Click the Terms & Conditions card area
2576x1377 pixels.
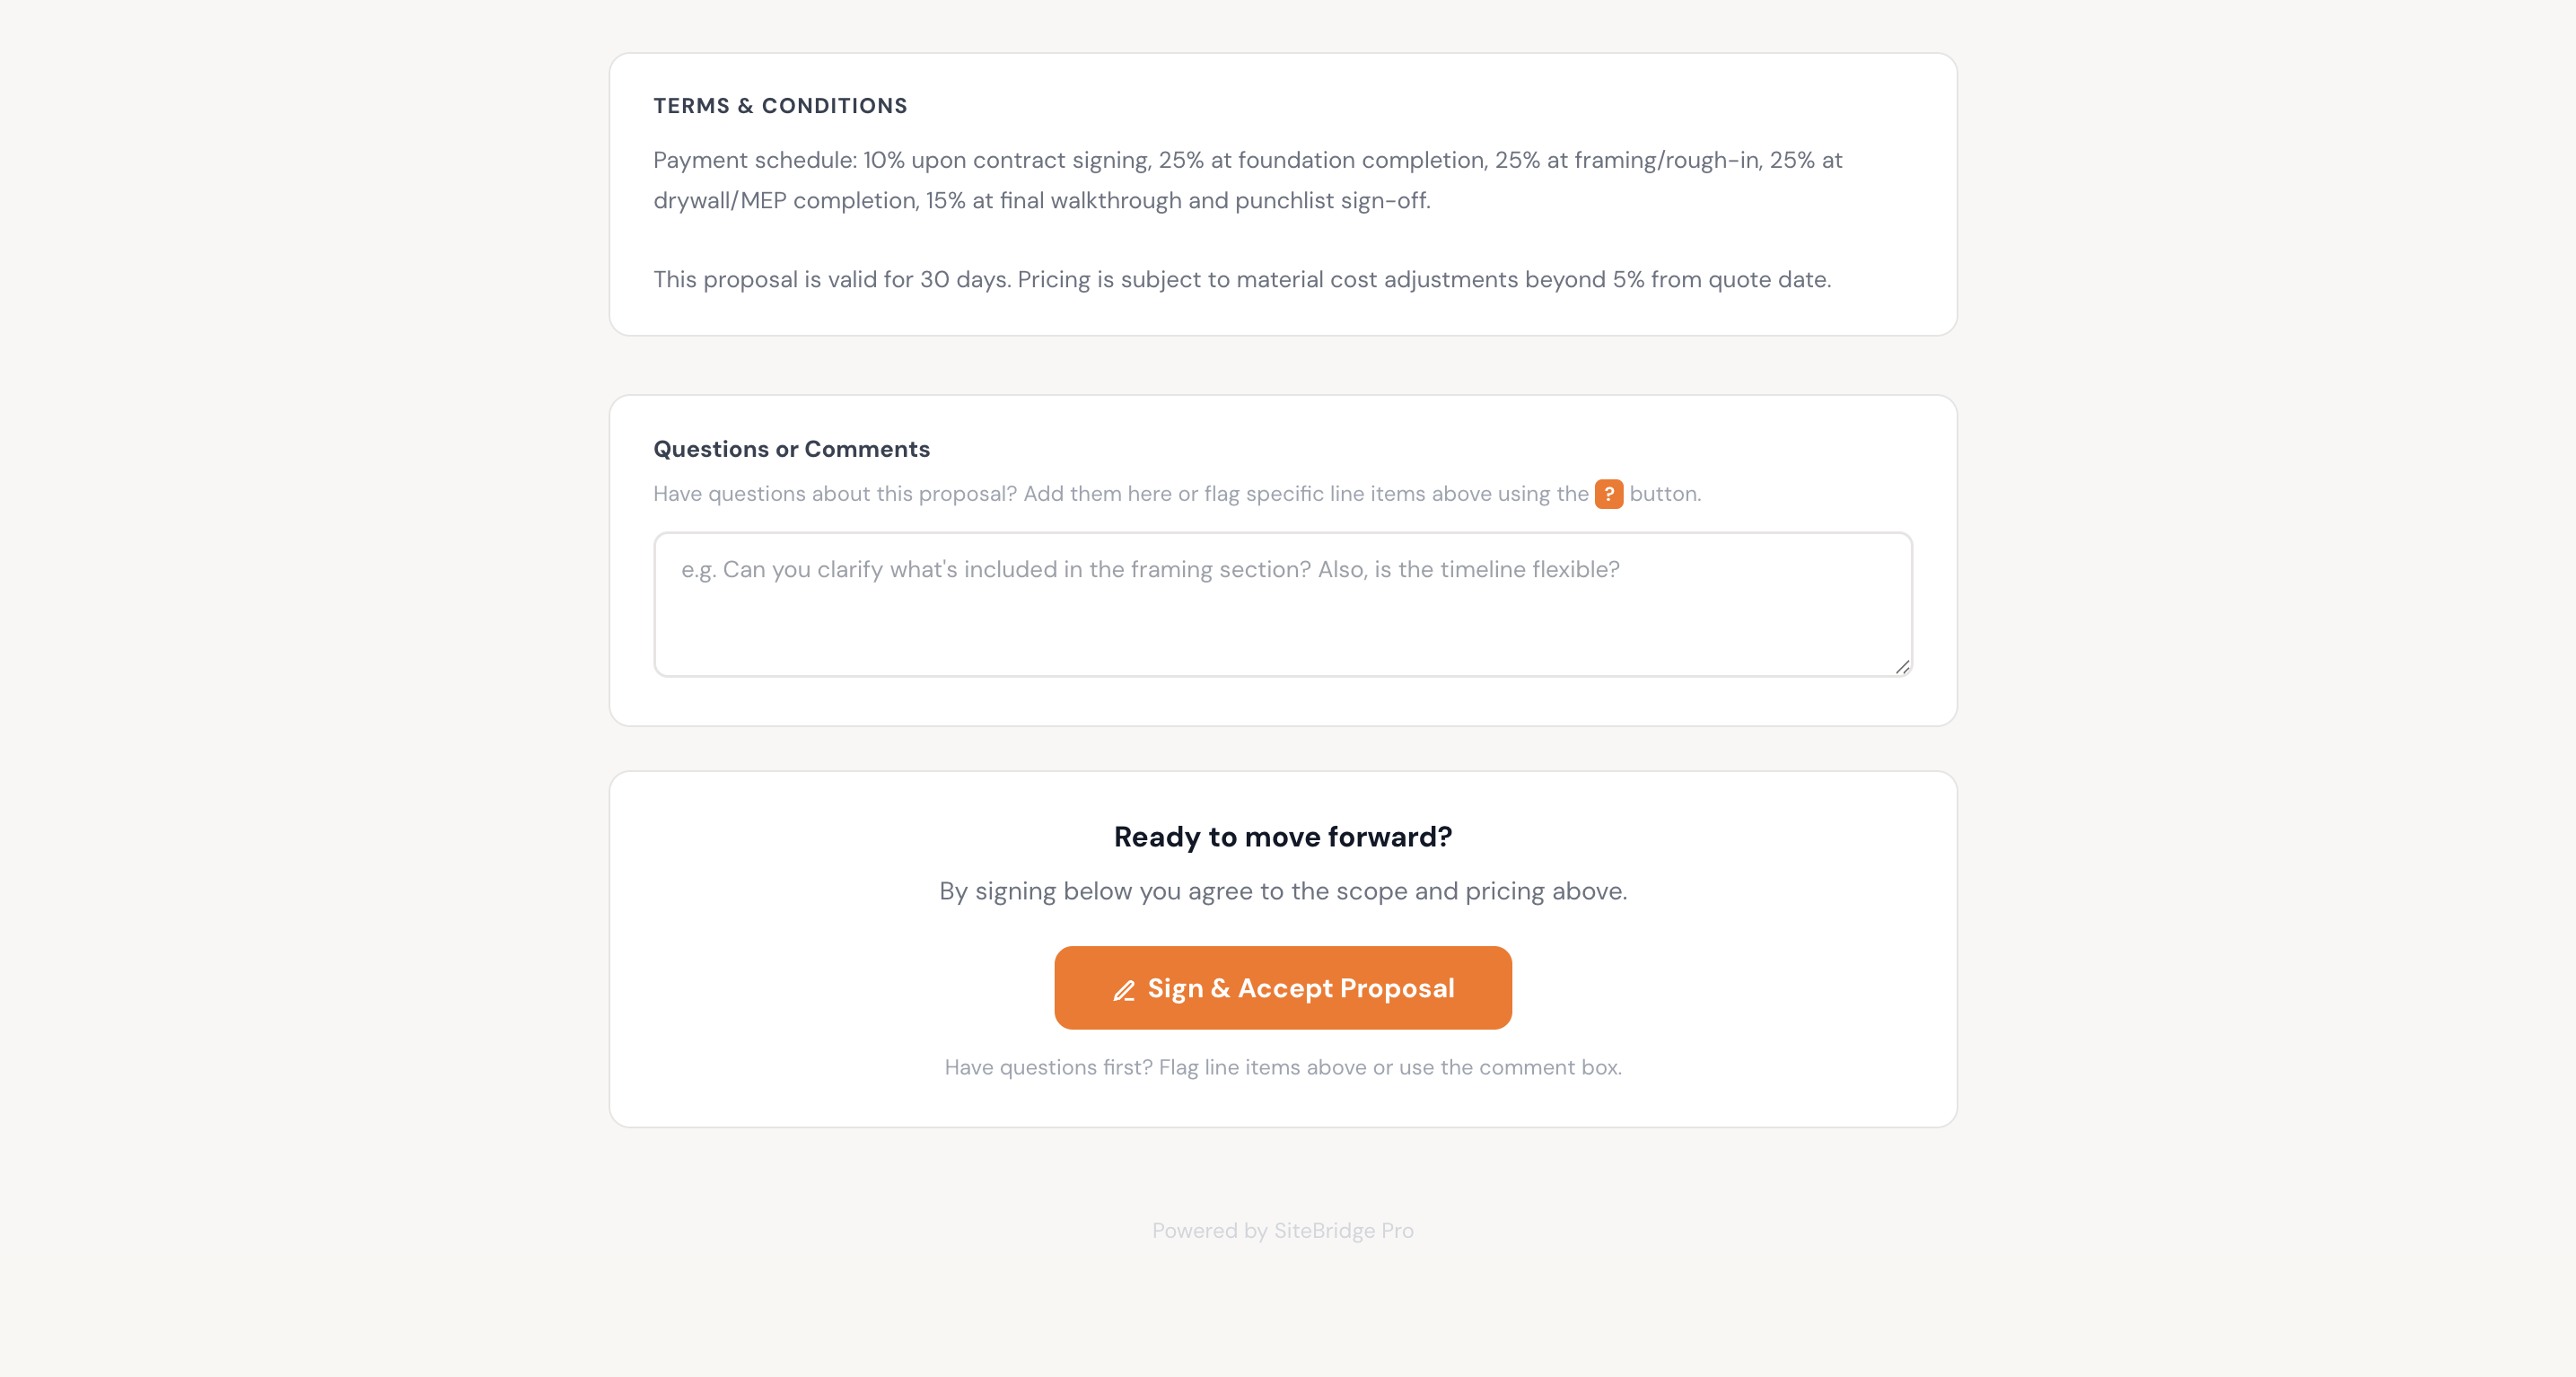1282,195
